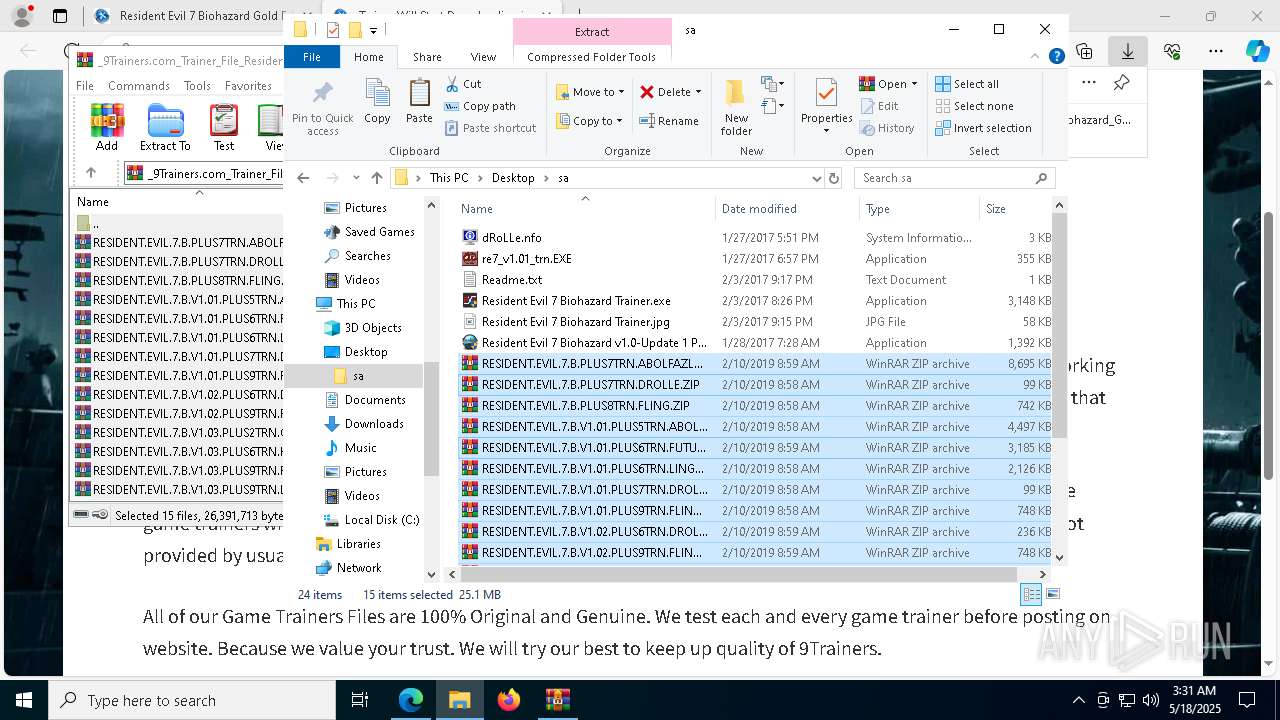Go back in Explorer navigation
The height and width of the screenshot is (720, 1280).
(x=303, y=178)
